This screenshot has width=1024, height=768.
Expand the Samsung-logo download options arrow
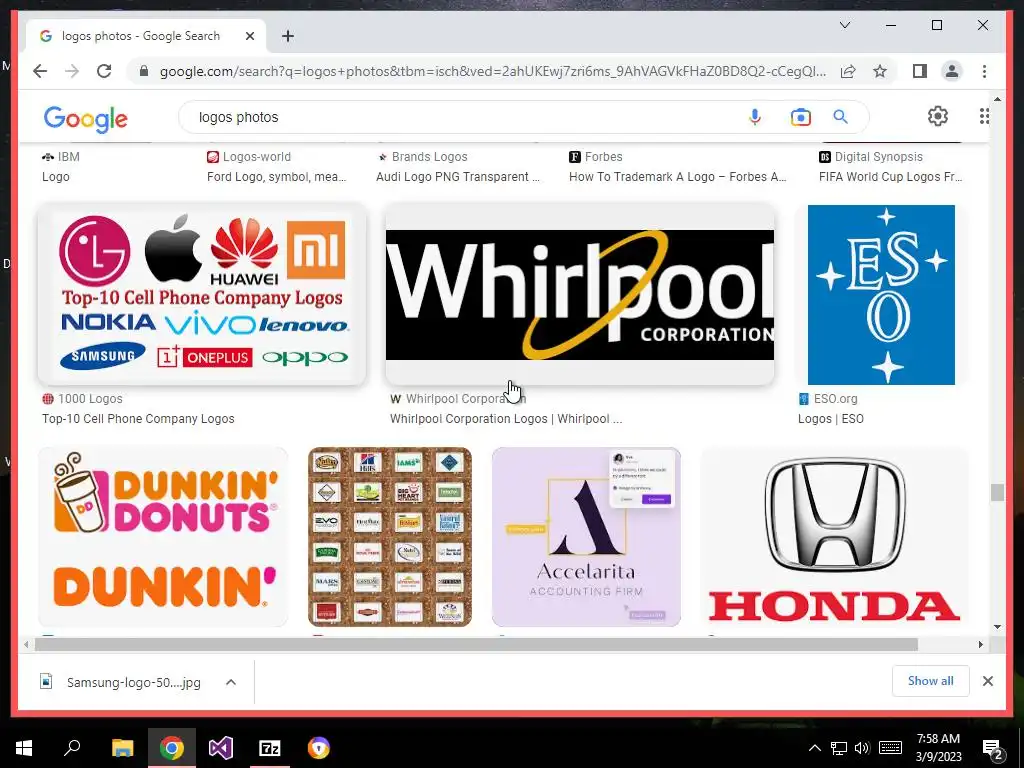tap(231, 682)
